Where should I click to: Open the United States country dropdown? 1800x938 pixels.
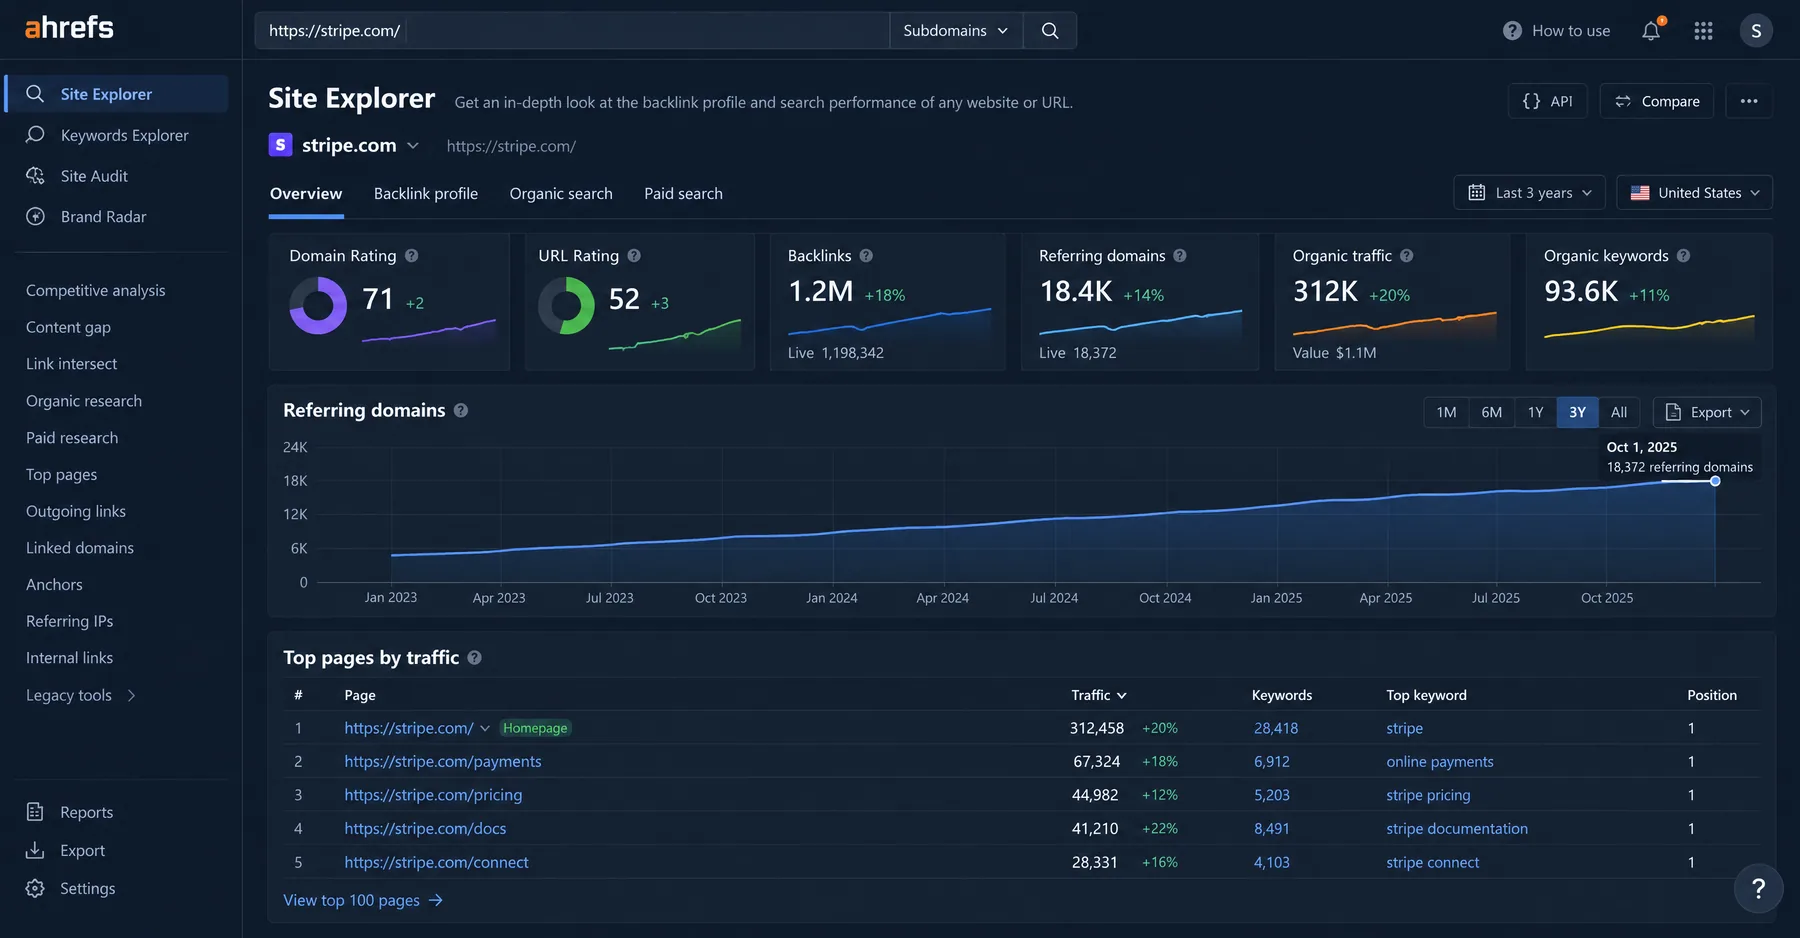point(1694,193)
